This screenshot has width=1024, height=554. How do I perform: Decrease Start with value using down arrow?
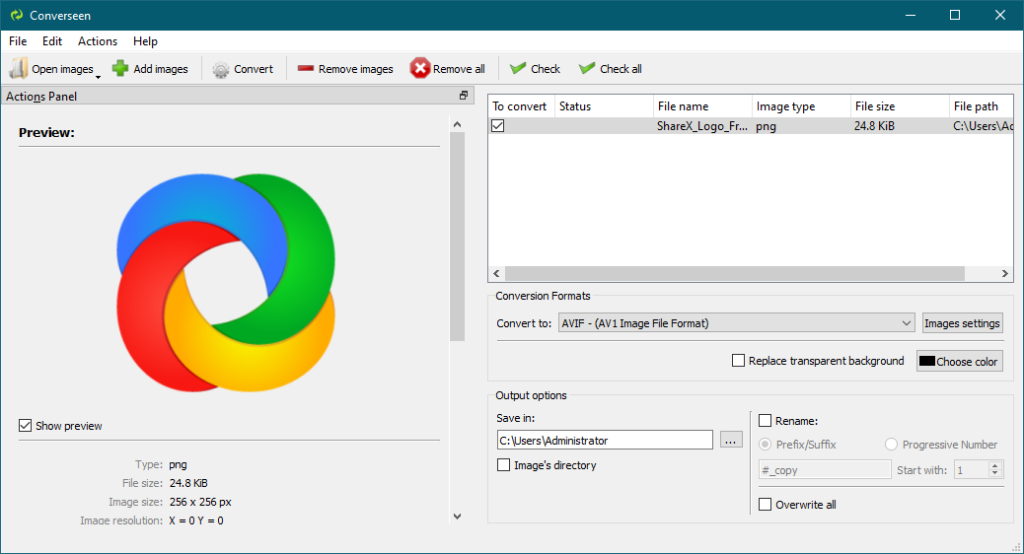[x=995, y=474]
